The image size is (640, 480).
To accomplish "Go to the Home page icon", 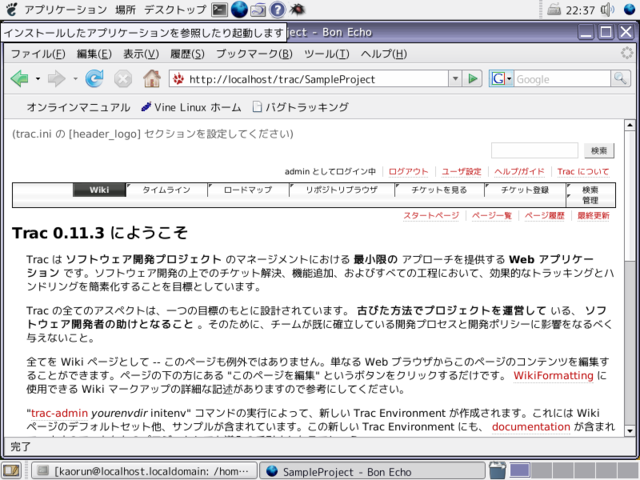I will pyautogui.click(x=151, y=78).
